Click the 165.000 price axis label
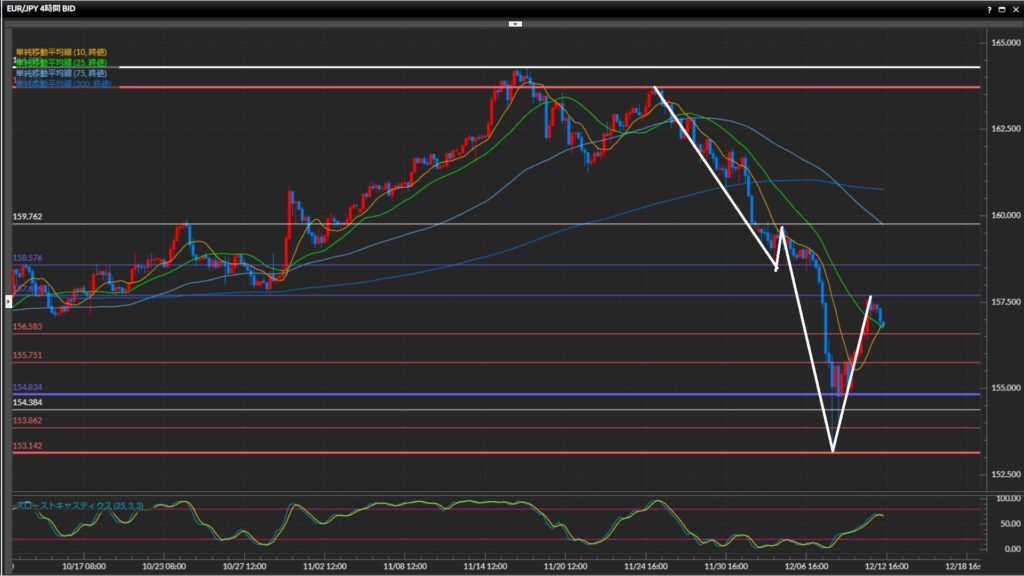Image resolution: width=1024 pixels, height=576 pixels. 1001,43
